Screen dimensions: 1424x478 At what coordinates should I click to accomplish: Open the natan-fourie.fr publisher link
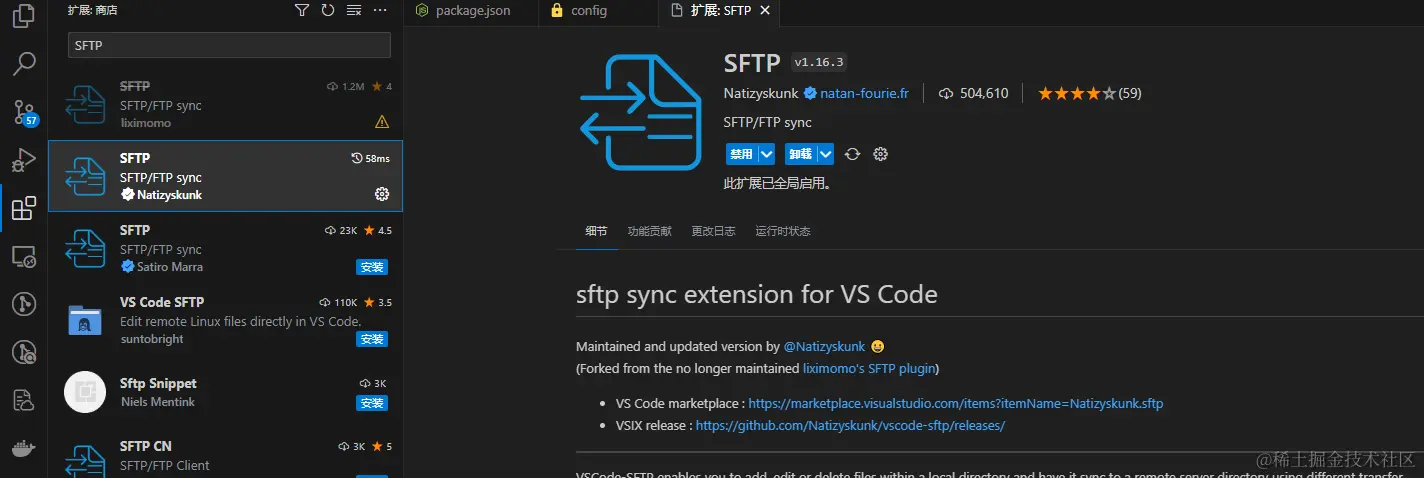pos(864,94)
